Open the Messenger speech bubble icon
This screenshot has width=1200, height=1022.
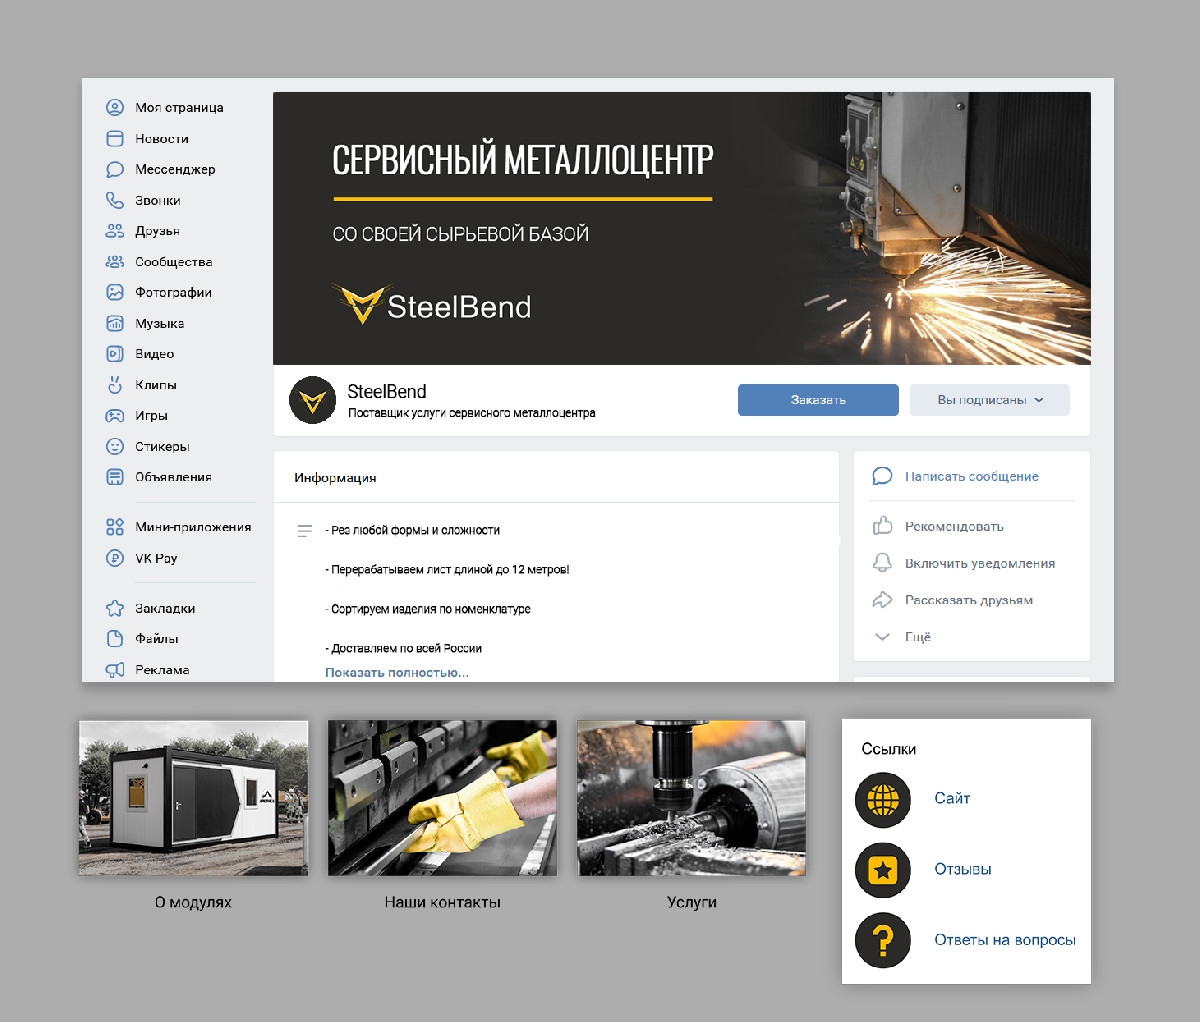click(115, 170)
